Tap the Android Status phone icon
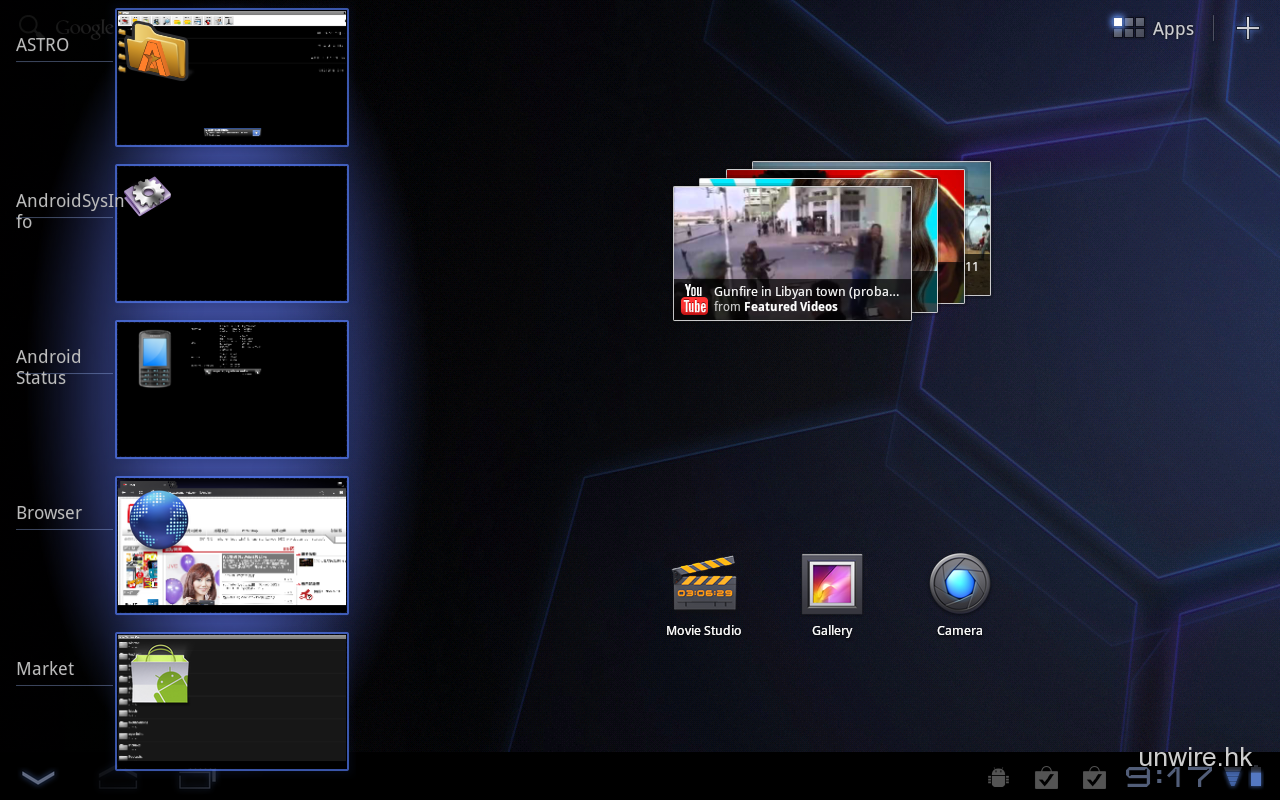Screen dimensions: 1280x800 [154, 358]
